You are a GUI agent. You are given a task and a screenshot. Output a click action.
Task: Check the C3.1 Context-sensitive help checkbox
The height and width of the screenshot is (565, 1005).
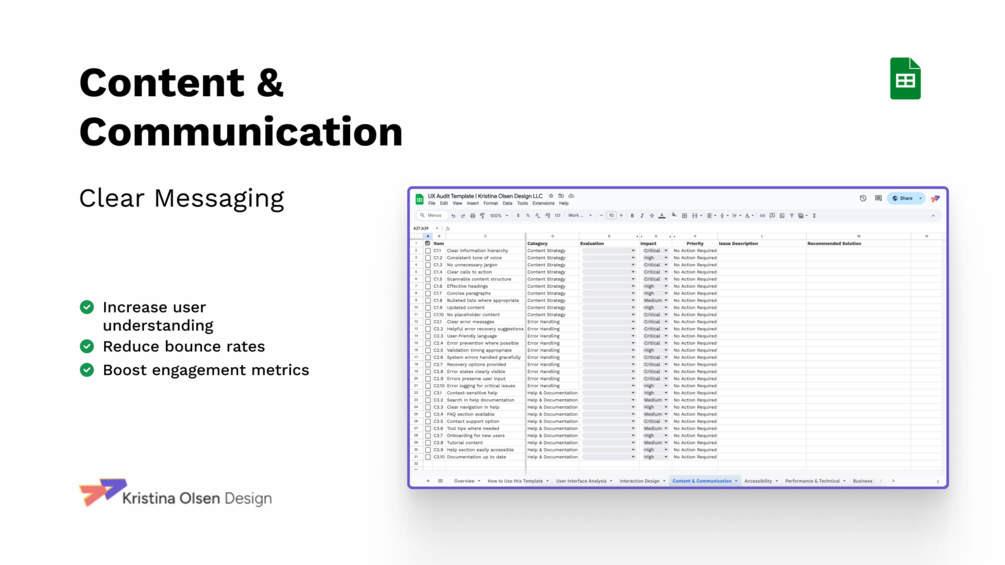(428, 393)
